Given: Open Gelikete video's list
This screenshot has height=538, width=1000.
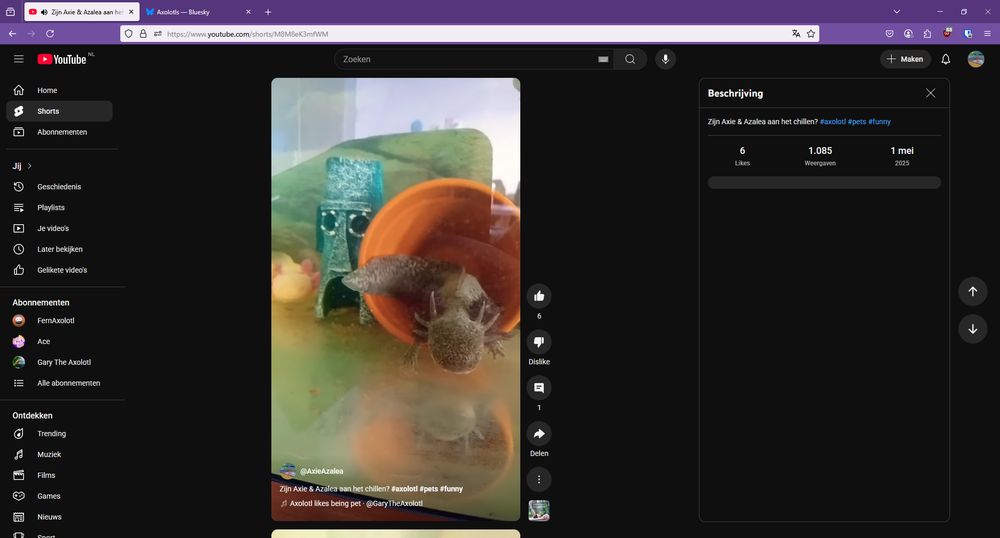Looking at the screenshot, I should (59, 270).
